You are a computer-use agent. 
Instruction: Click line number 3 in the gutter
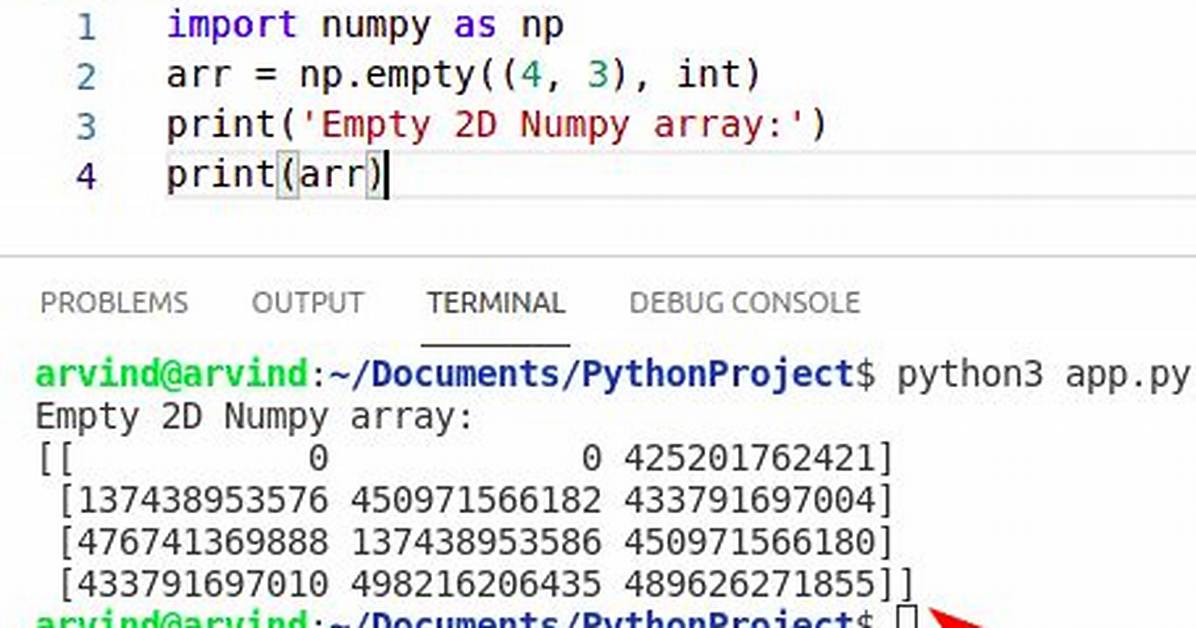pyautogui.click(x=86, y=127)
